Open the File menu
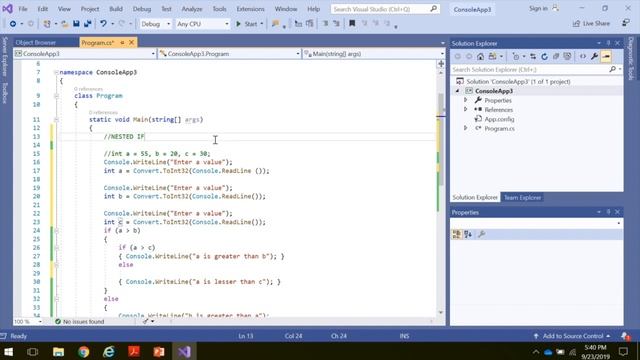 23,9
